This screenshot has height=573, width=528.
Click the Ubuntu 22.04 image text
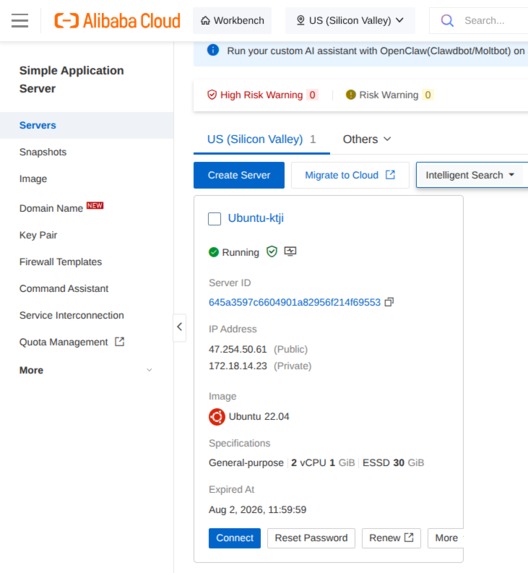259,417
